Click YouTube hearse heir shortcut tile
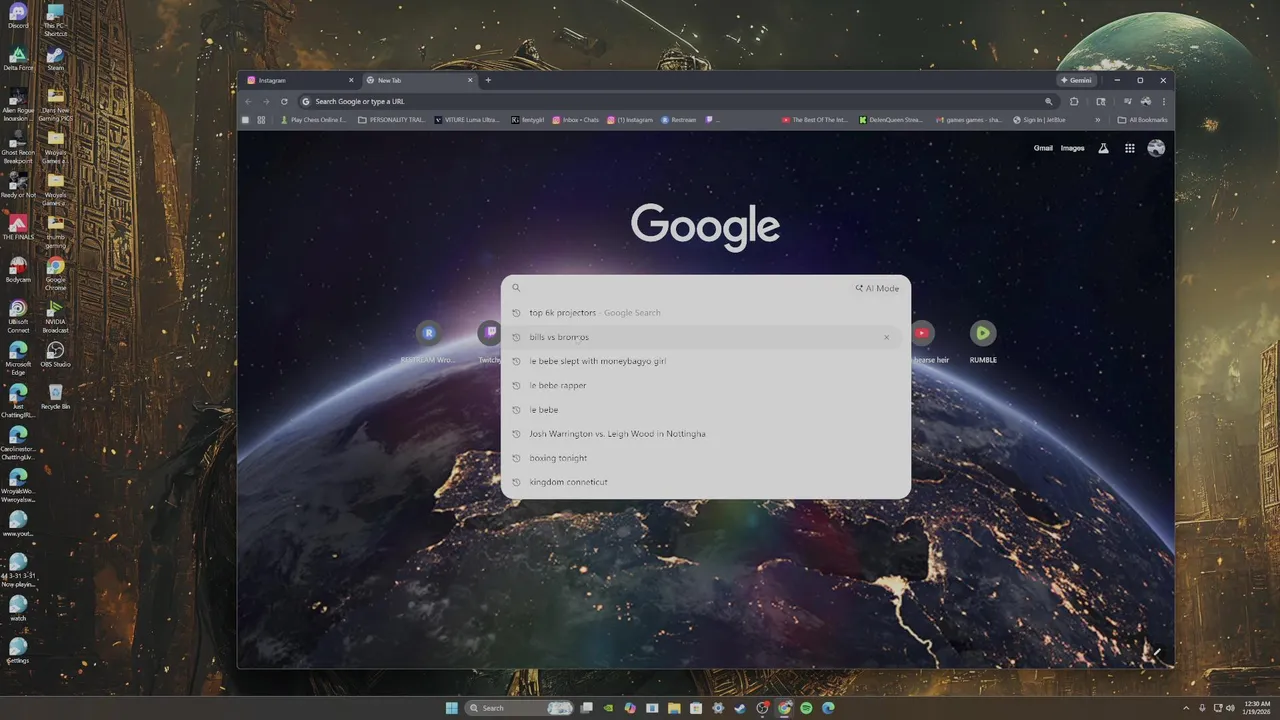This screenshot has height=720, width=1280. point(924,340)
